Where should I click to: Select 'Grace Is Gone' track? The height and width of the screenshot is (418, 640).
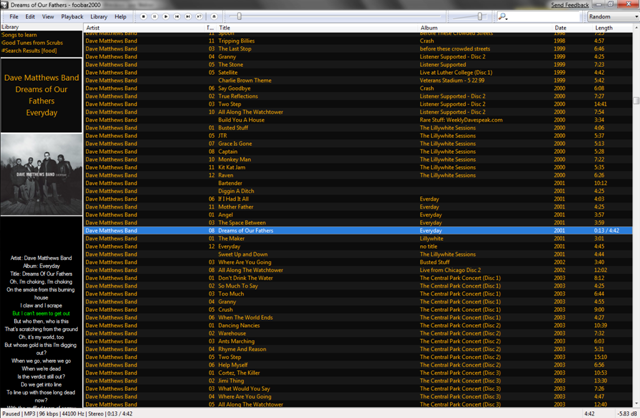[x=235, y=144]
